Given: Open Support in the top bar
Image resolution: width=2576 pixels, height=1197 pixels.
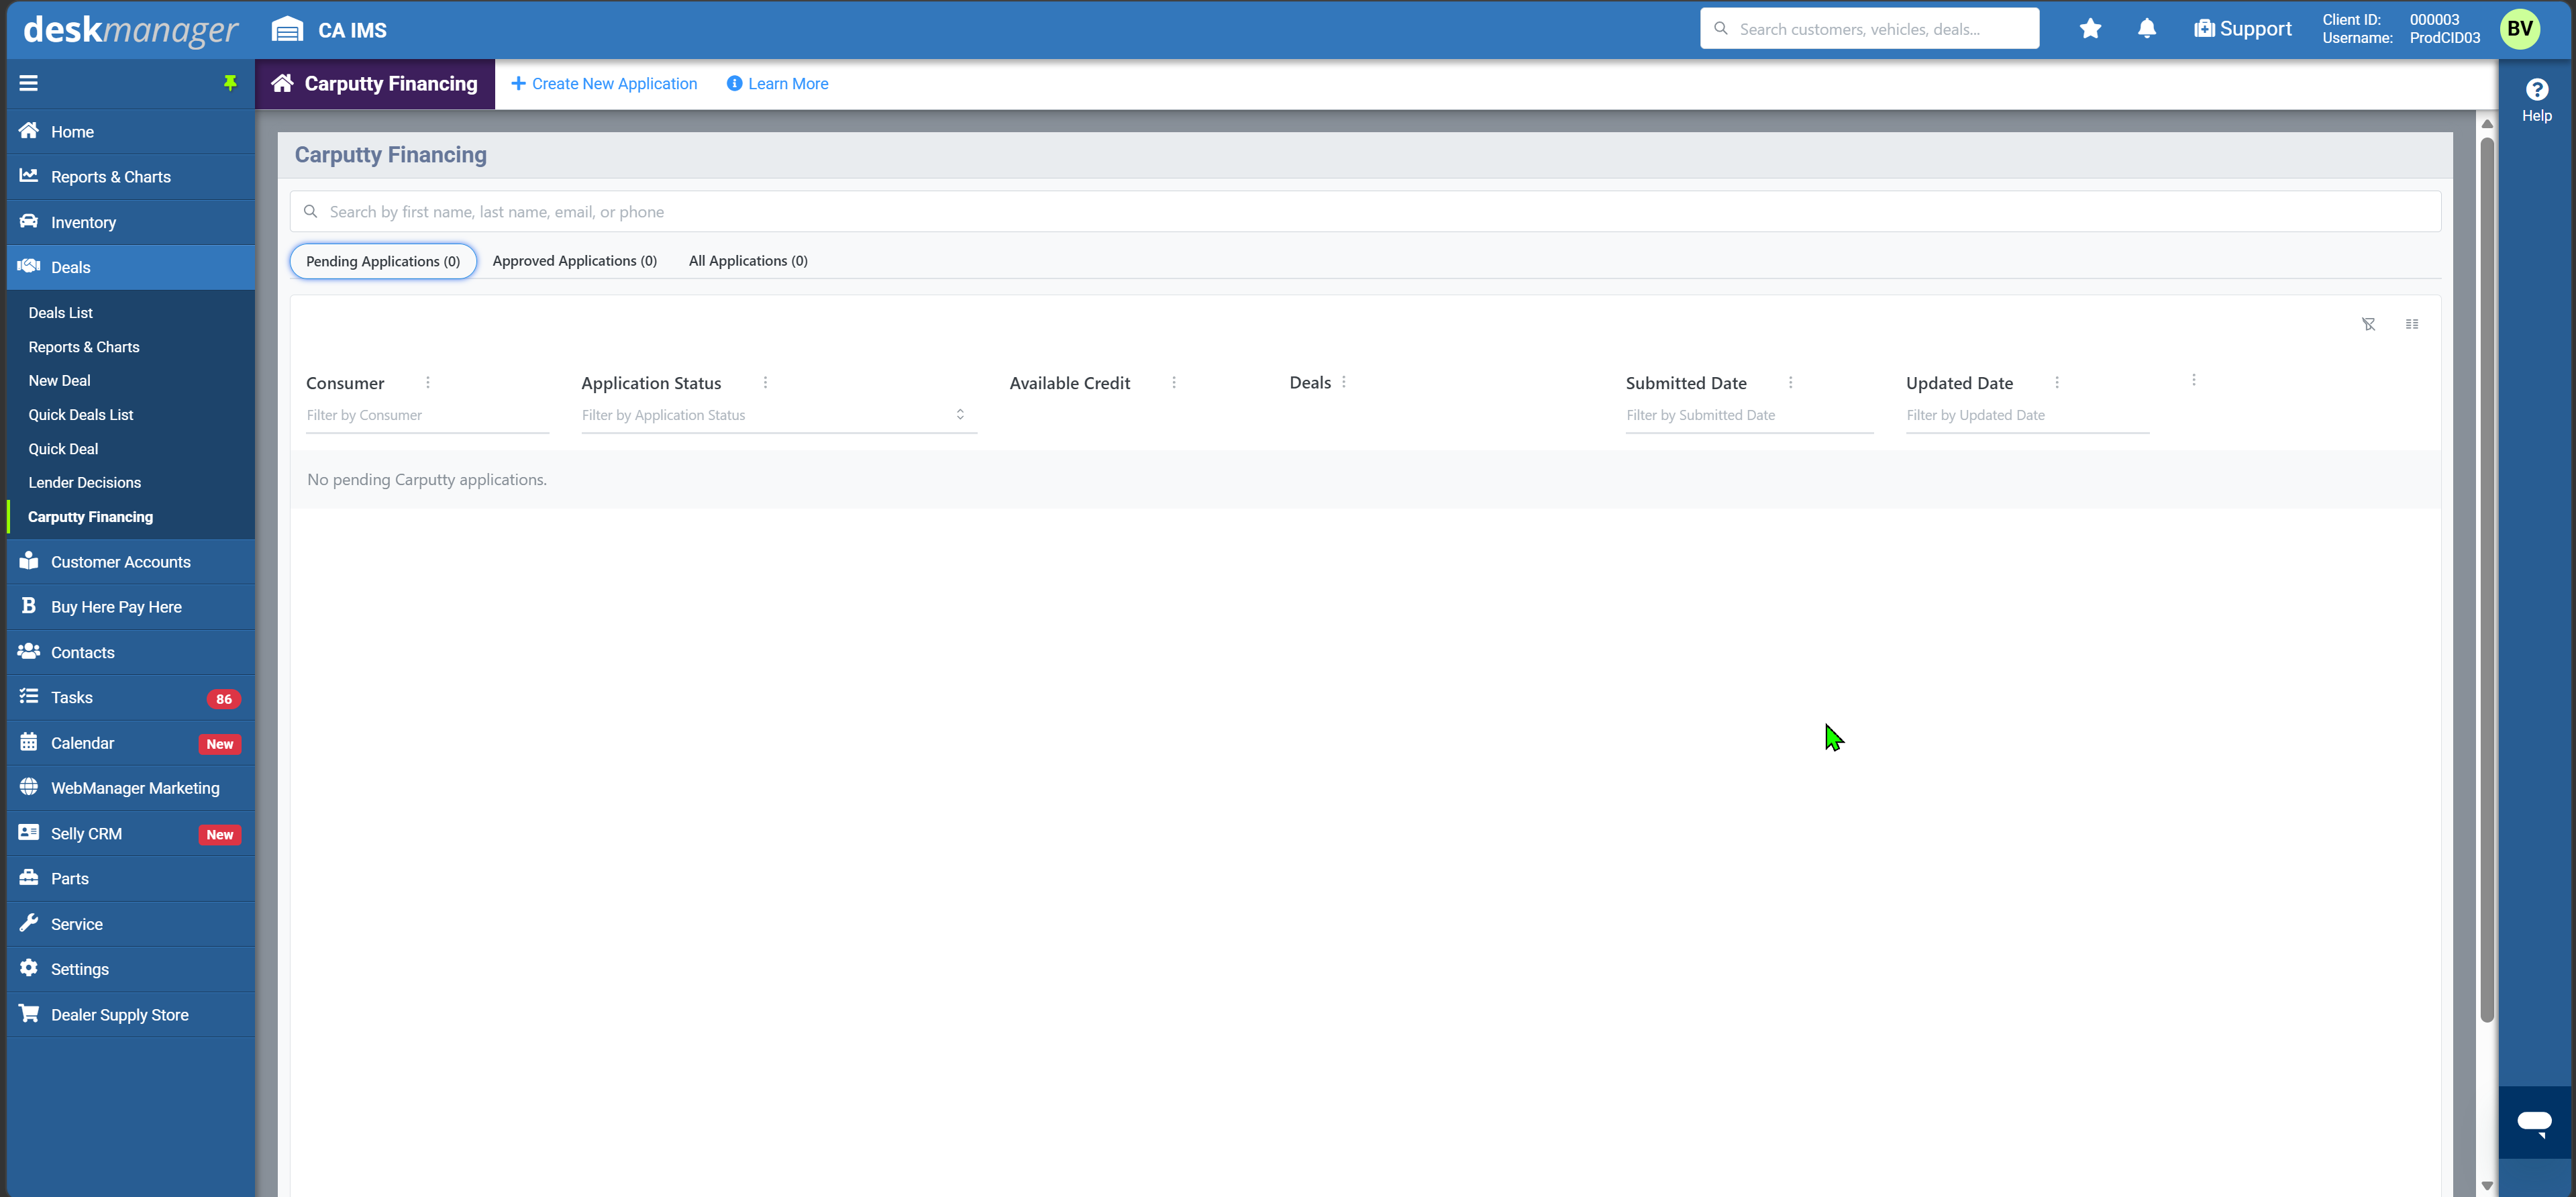Looking at the screenshot, I should tap(2242, 29).
